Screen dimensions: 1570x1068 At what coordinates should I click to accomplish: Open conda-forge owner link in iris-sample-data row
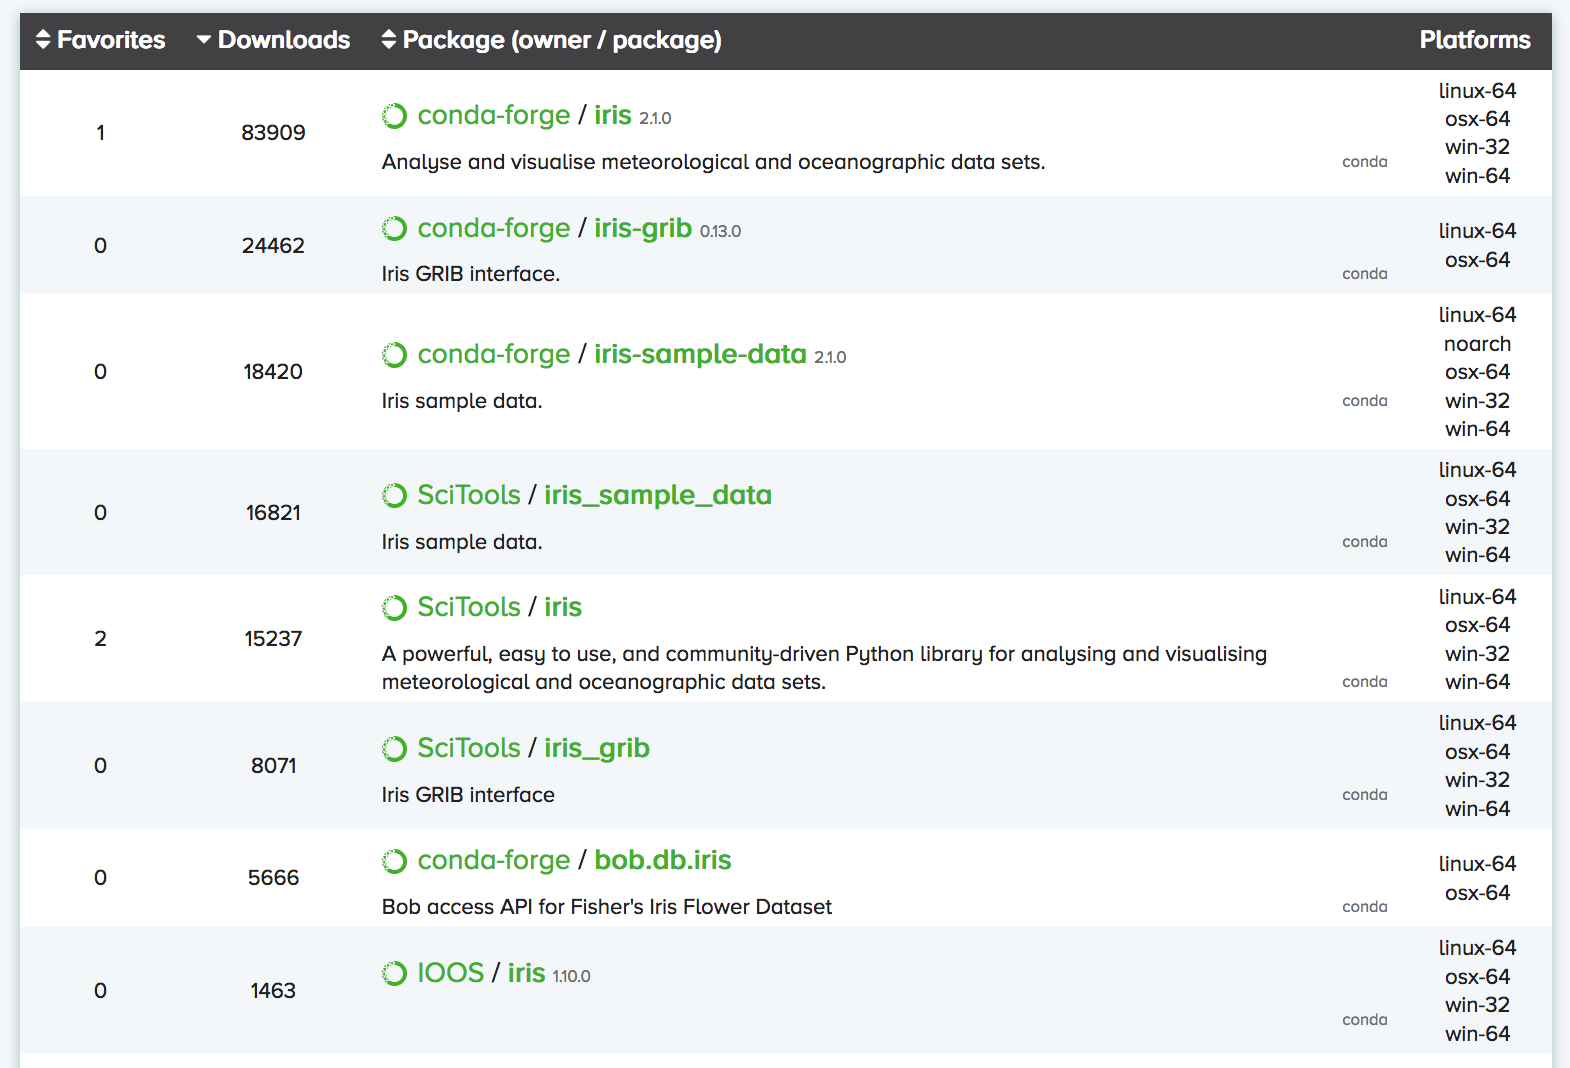pyautogui.click(x=494, y=355)
